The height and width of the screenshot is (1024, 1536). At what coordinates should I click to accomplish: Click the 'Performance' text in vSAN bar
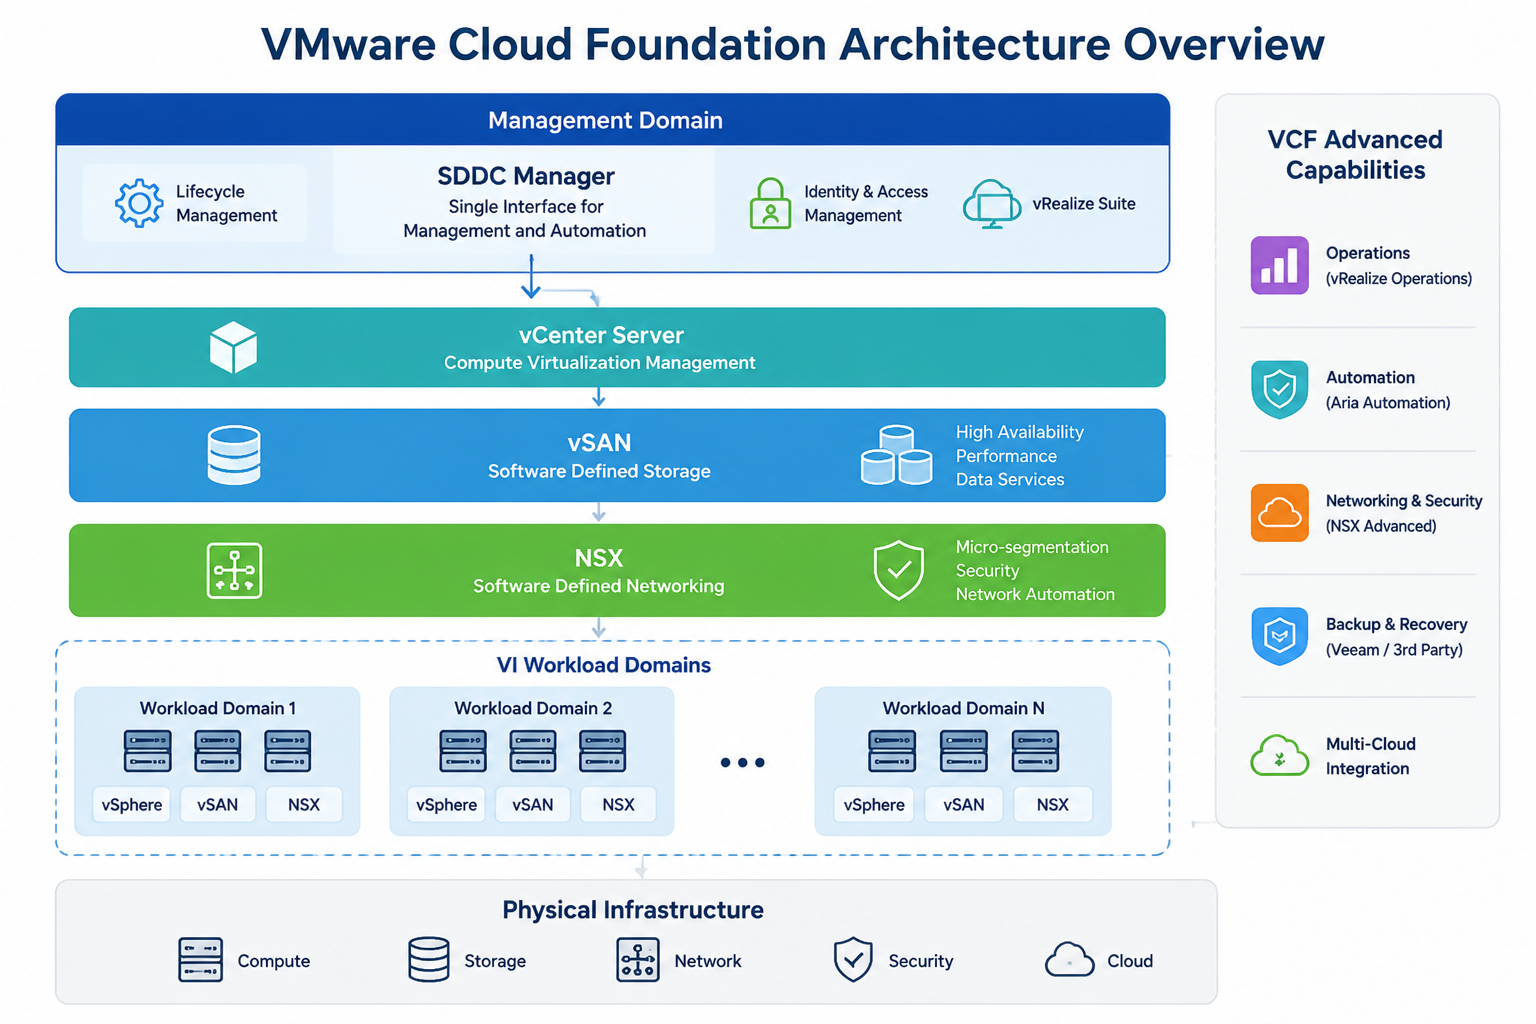point(1006,456)
